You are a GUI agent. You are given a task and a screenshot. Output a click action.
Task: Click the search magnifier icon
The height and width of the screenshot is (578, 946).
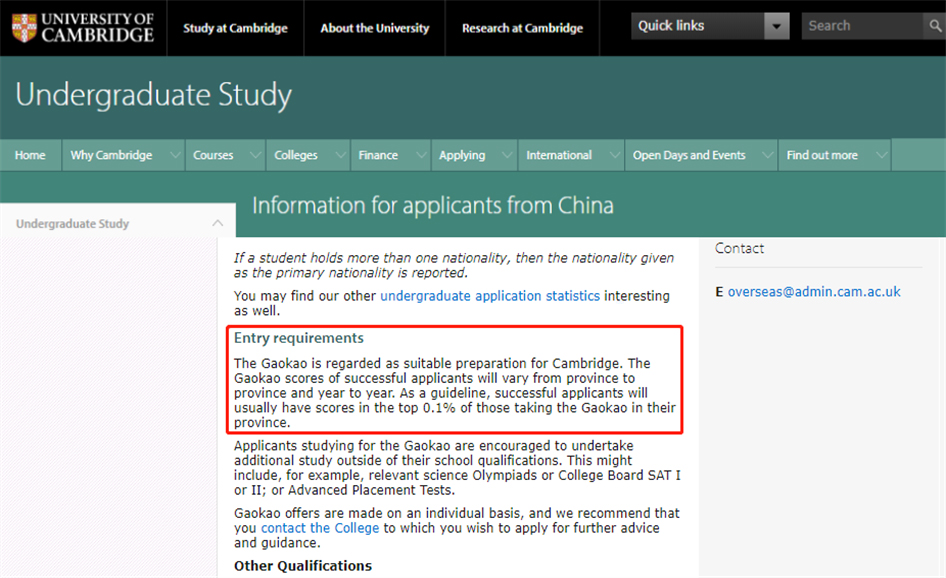(935, 26)
